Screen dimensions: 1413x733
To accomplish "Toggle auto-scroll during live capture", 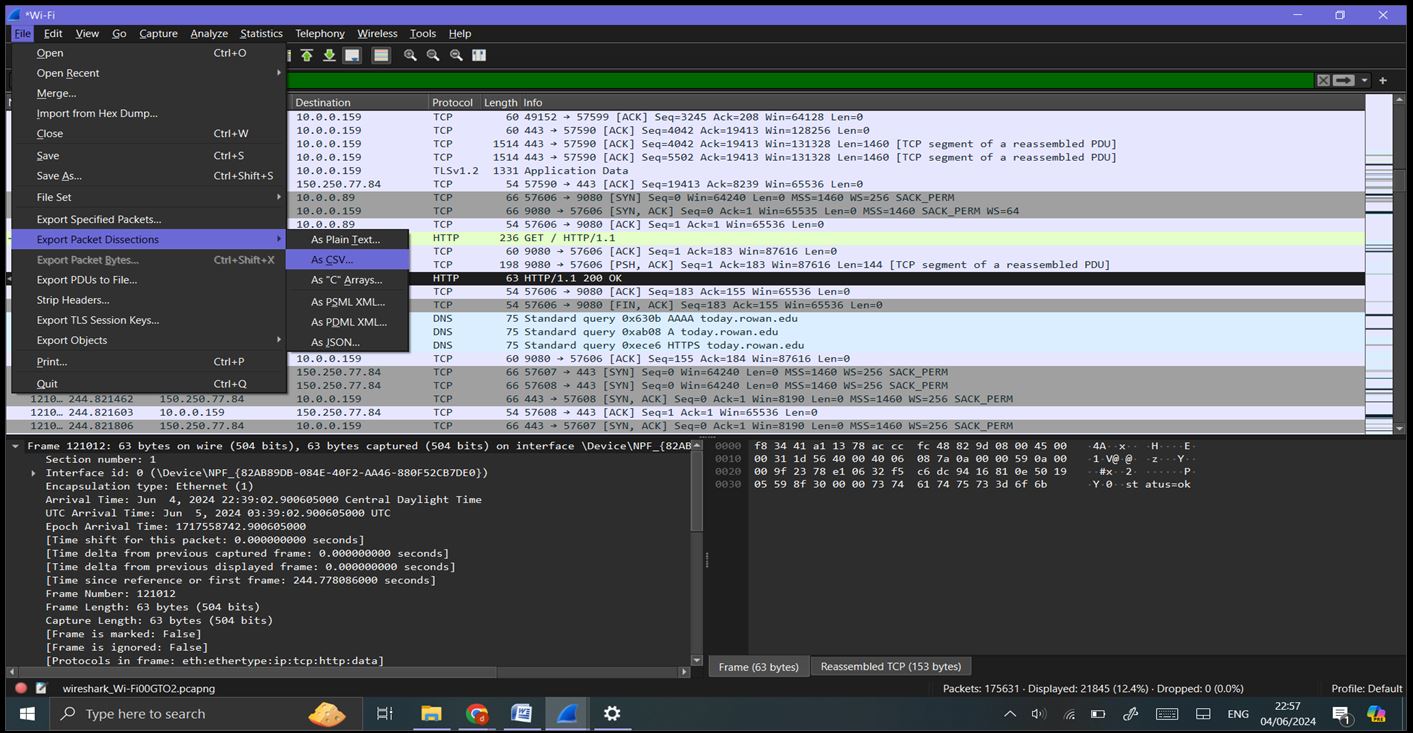I will (x=351, y=55).
